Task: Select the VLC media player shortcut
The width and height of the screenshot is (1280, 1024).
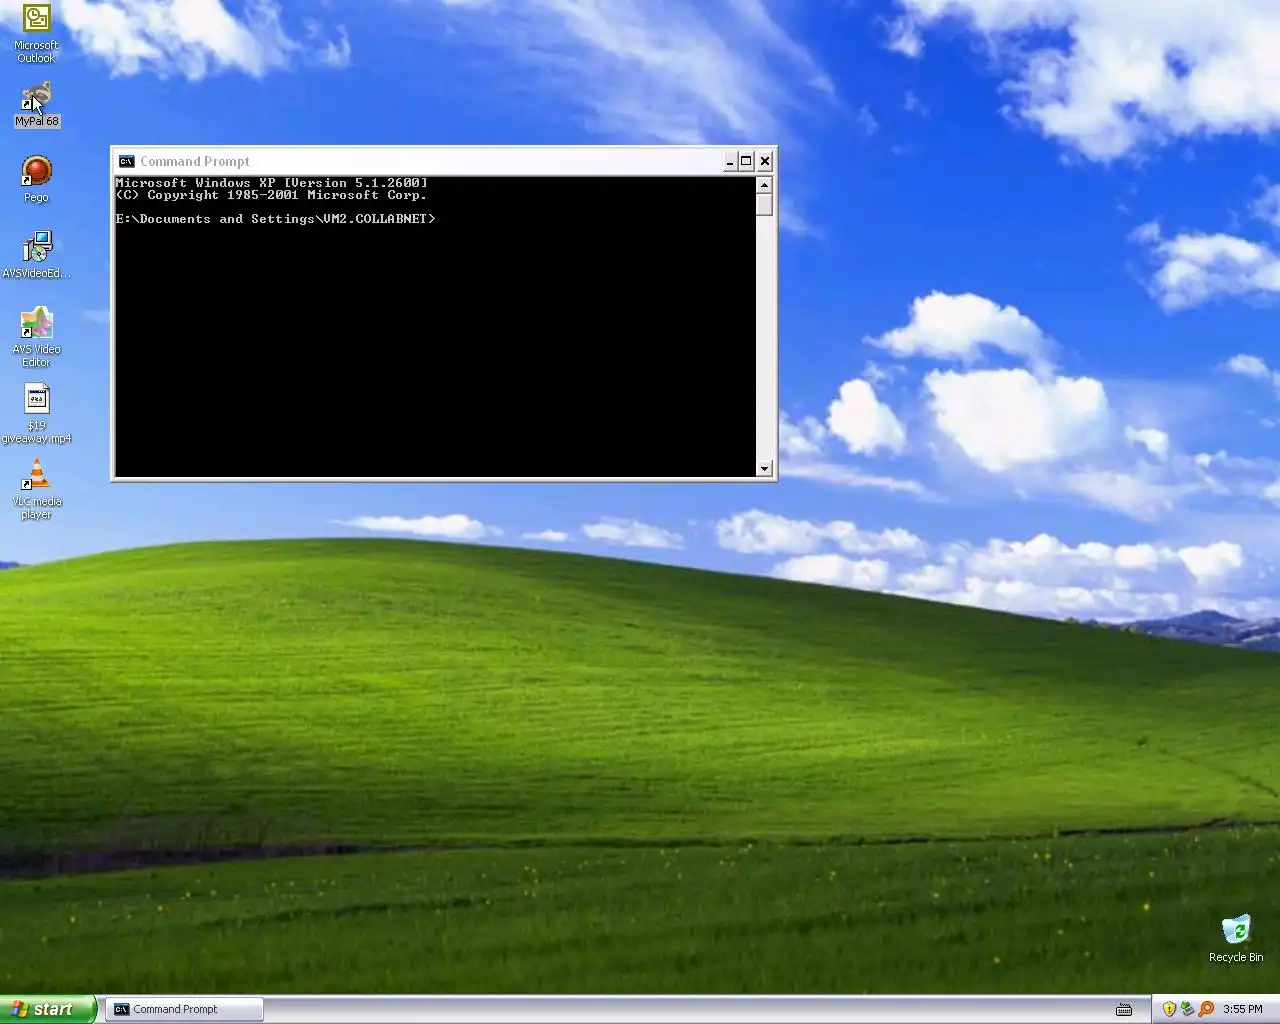Action: (36, 490)
